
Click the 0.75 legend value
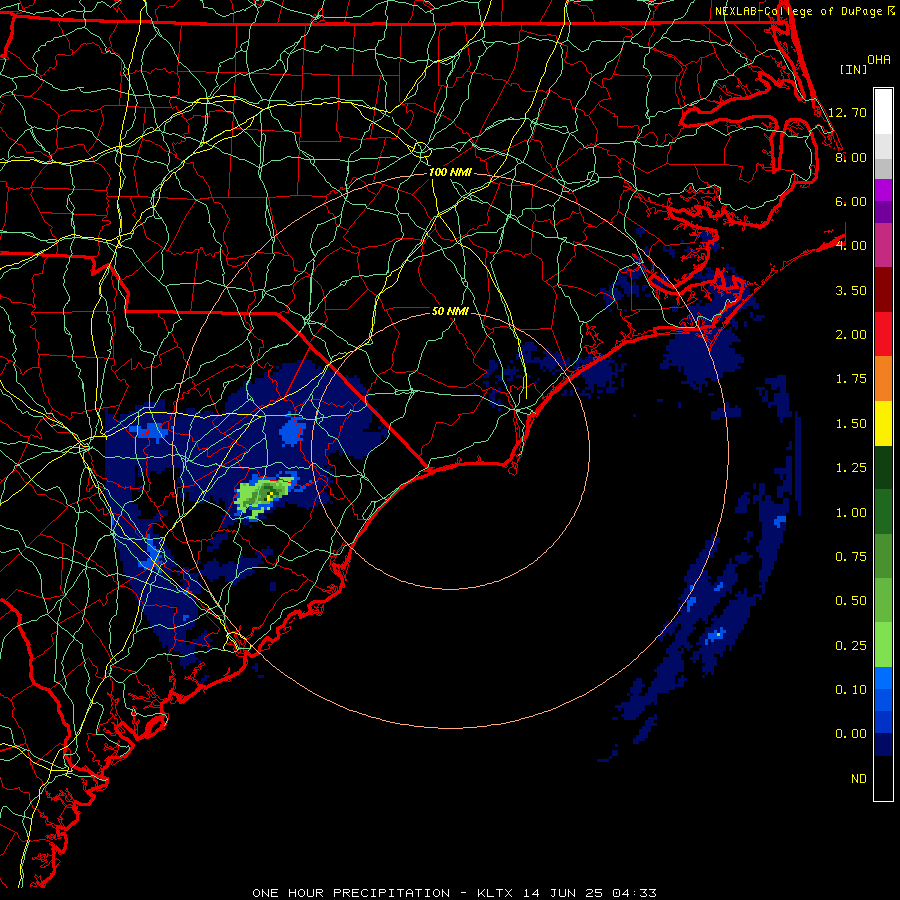pyautogui.click(x=851, y=557)
